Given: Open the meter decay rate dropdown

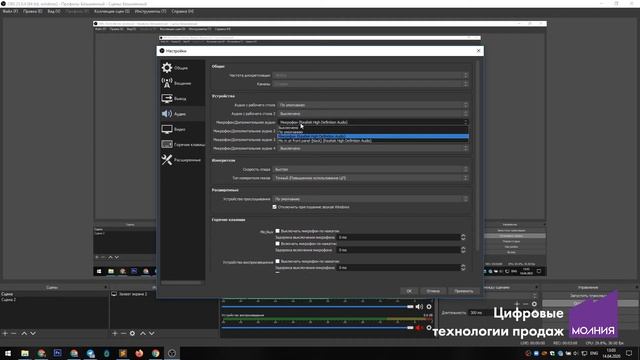Looking at the screenshot, I should (x=371, y=169).
